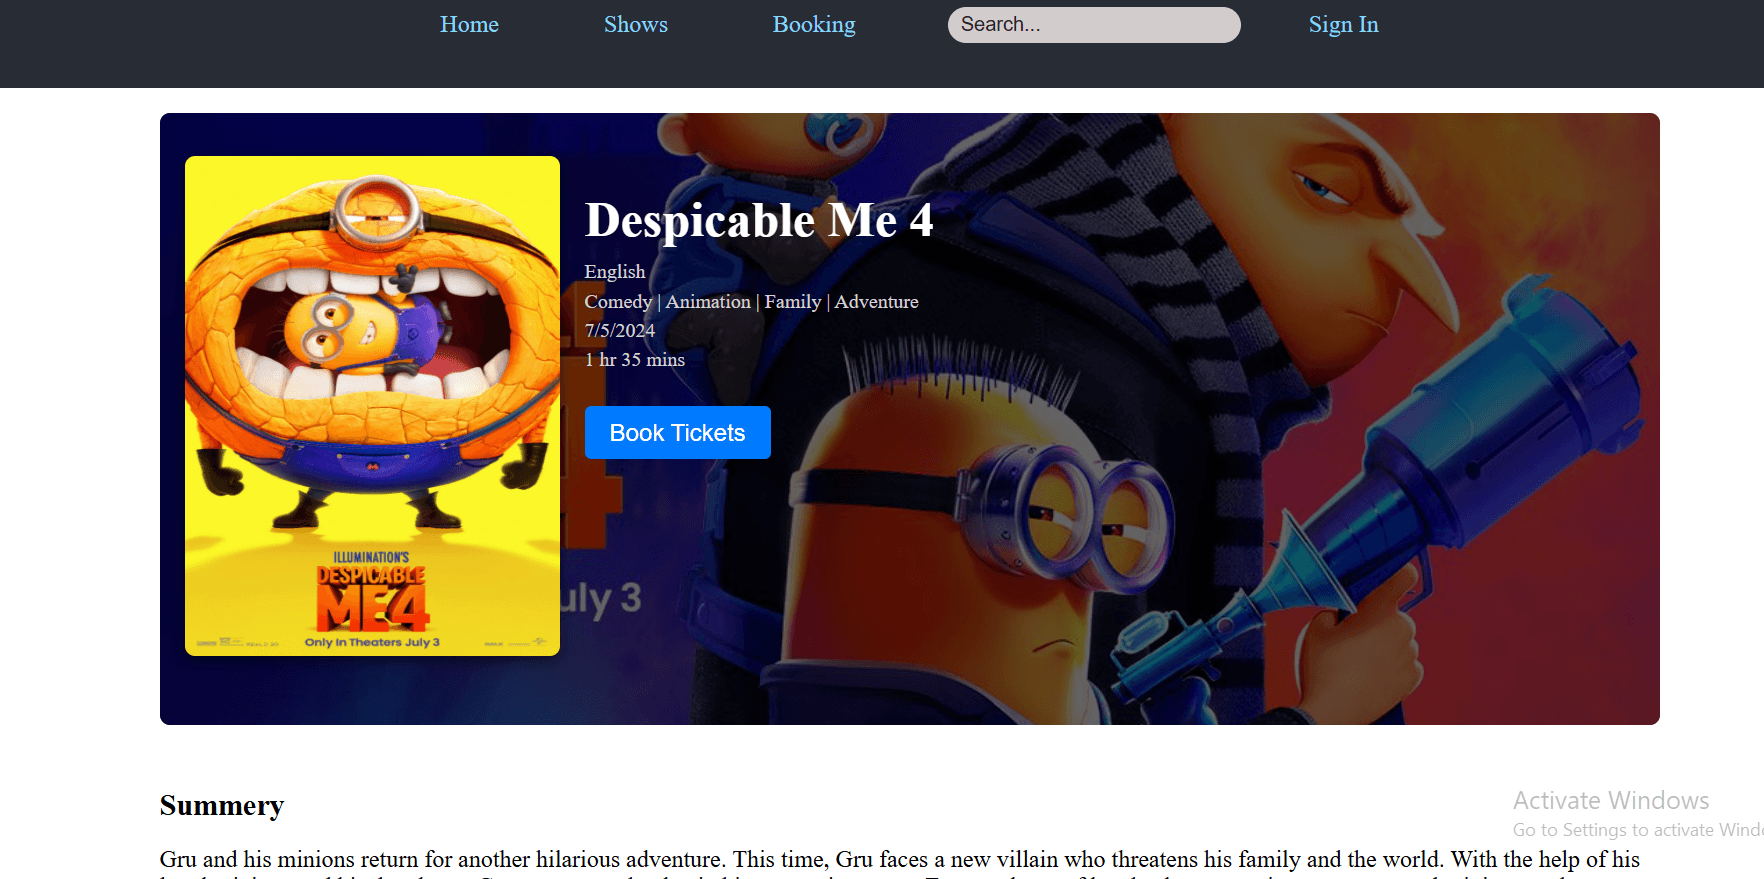Go to the Shows page
This screenshot has width=1764, height=879.
click(x=635, y=24)
